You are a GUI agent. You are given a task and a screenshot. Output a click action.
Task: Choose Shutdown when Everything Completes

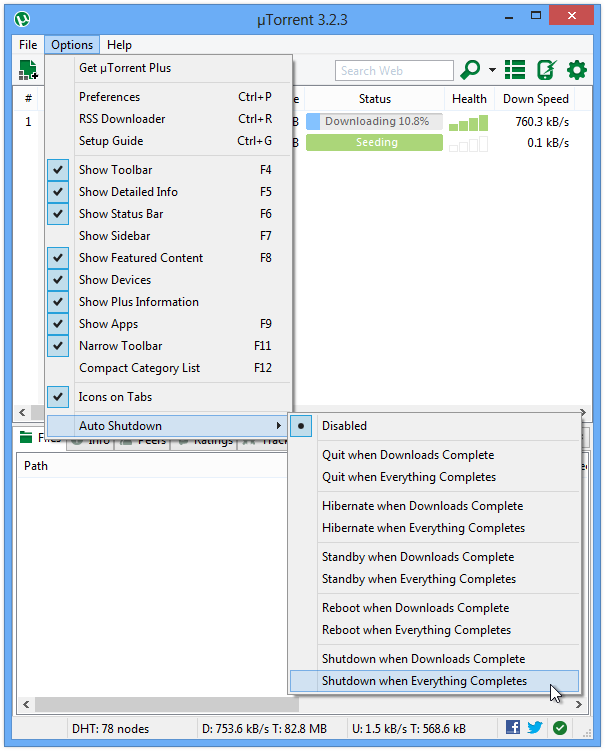pos(434,681)
